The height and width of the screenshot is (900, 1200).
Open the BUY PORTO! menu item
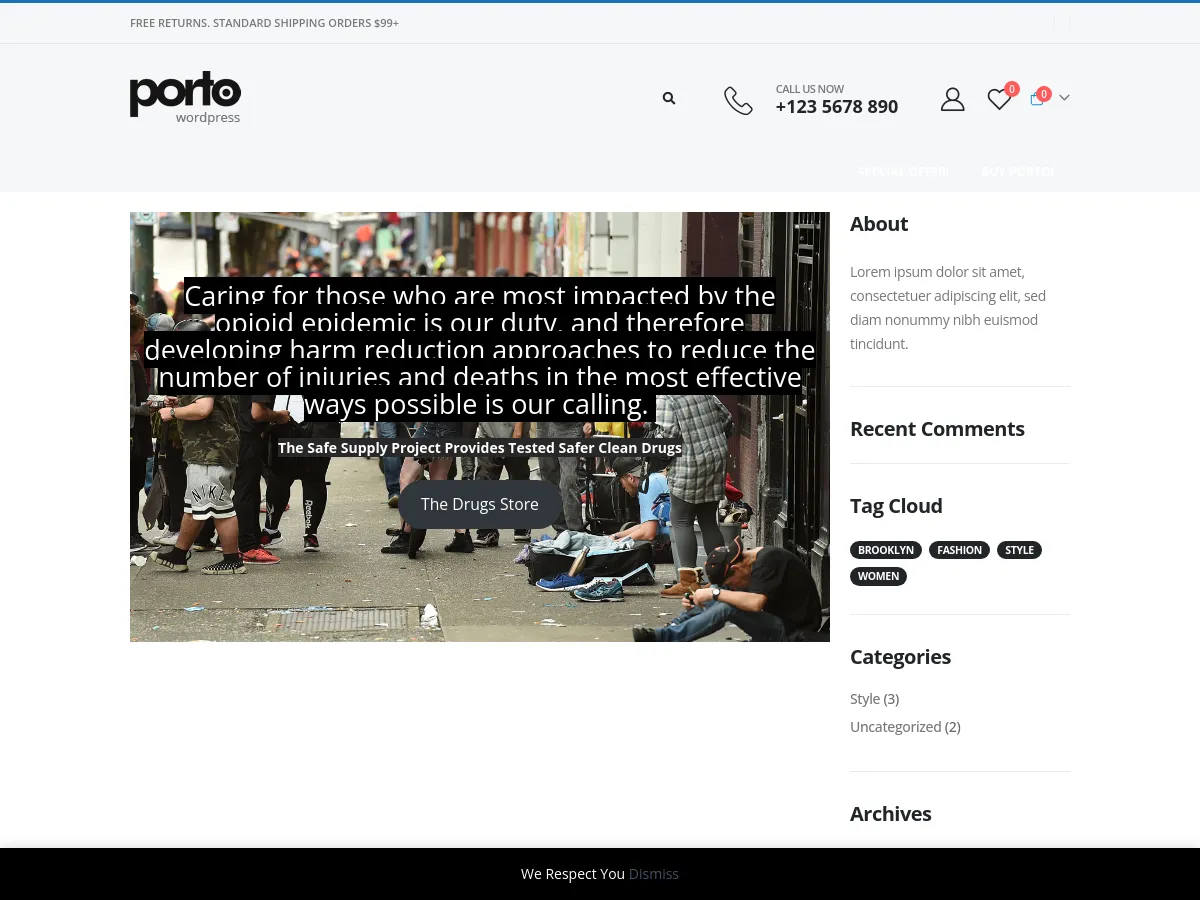[x=1017, y=171]
